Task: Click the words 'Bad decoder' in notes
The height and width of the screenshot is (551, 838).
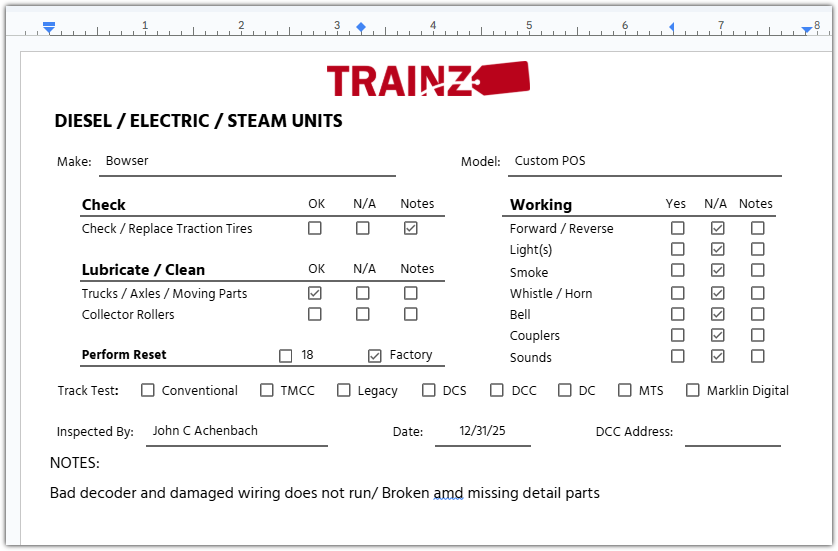Action: click(93, 493)
